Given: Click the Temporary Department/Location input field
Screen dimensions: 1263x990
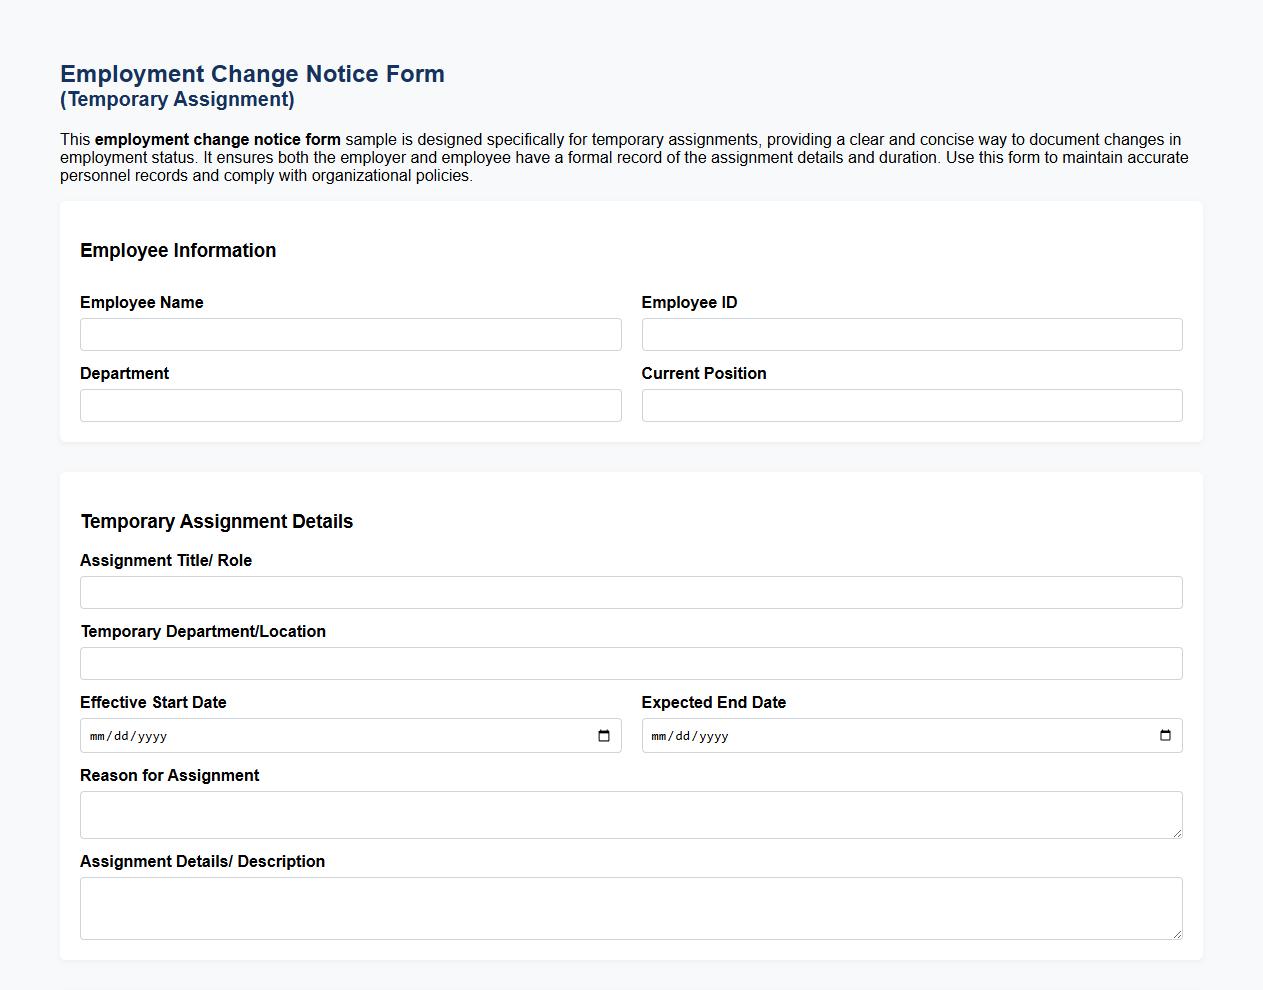Looking at the screenshot, I should click(631, 663).
